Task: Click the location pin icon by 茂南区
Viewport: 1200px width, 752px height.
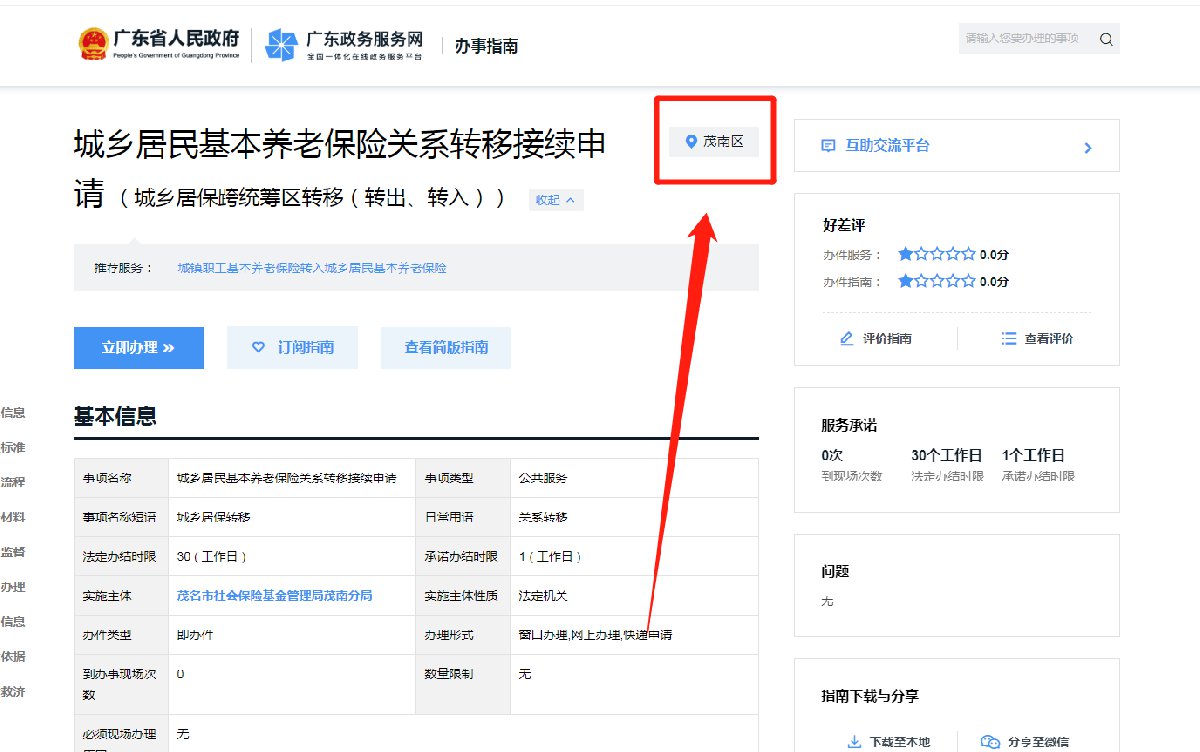Action: pos(690,142)
